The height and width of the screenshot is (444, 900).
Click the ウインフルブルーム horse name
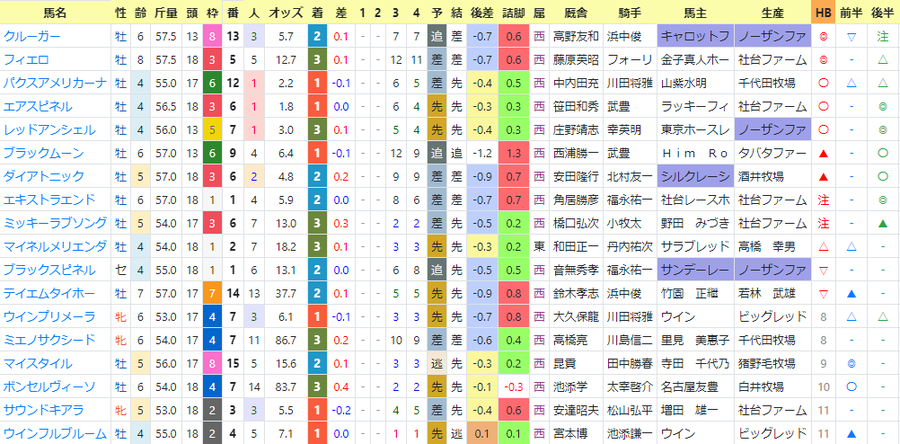pos(55,434)
